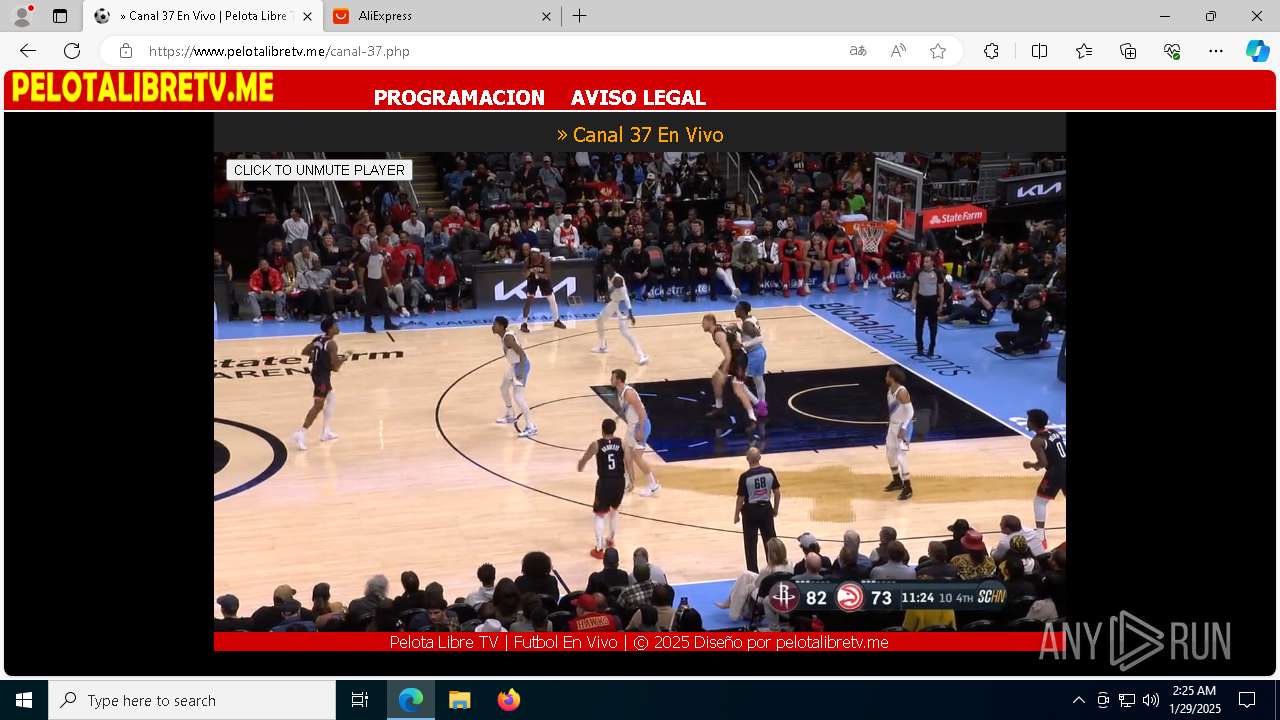Open the notification center
This screenshot has width=1280, height=720.
(1247, 700)
